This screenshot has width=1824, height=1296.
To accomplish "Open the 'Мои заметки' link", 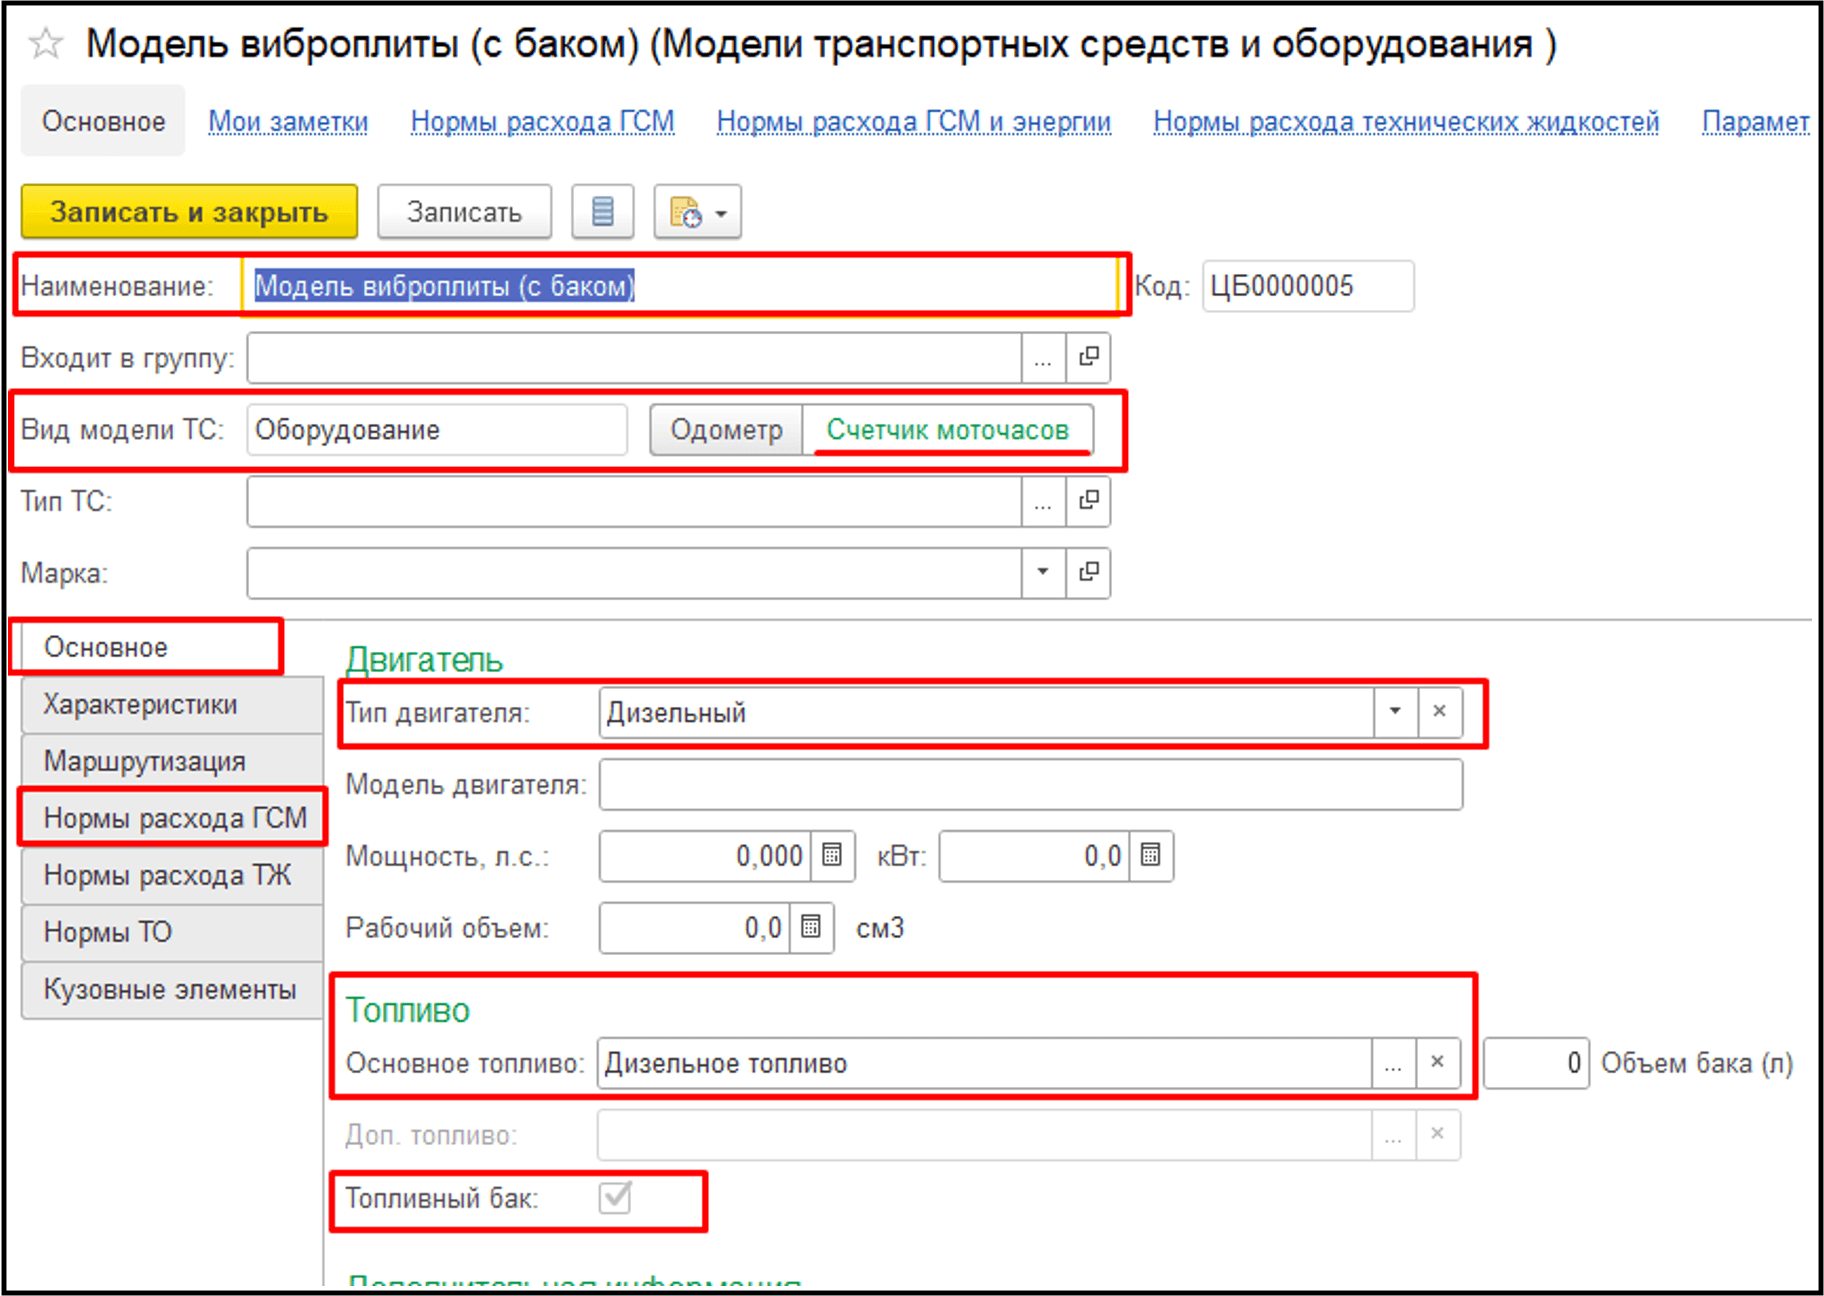I will [x=288, y=122].
